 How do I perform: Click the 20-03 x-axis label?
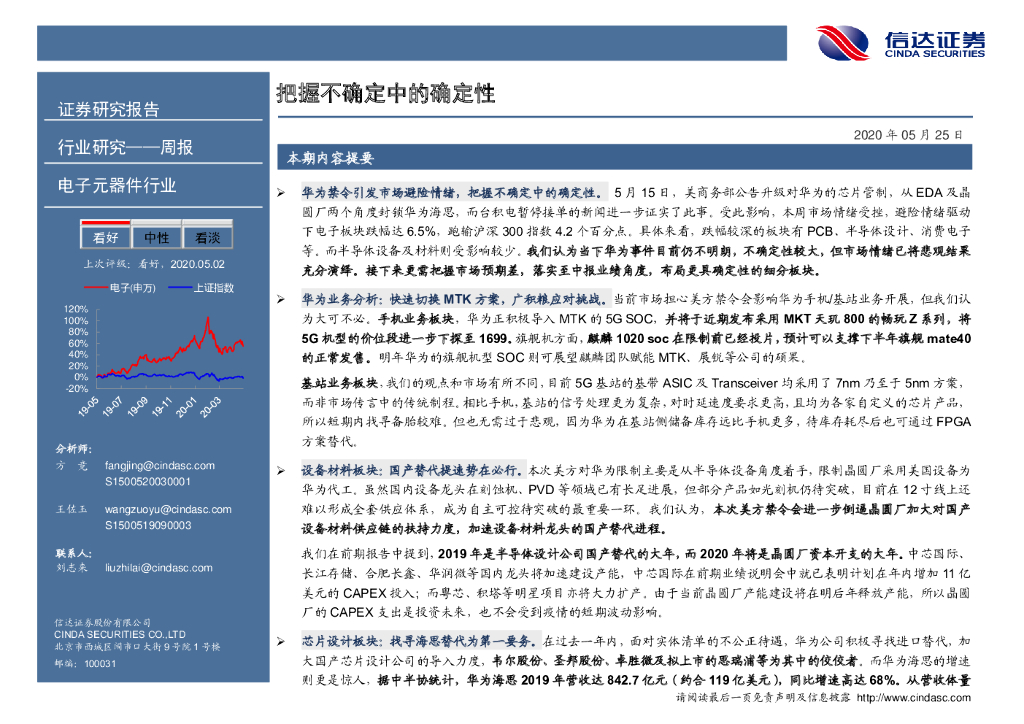(210, 406)
